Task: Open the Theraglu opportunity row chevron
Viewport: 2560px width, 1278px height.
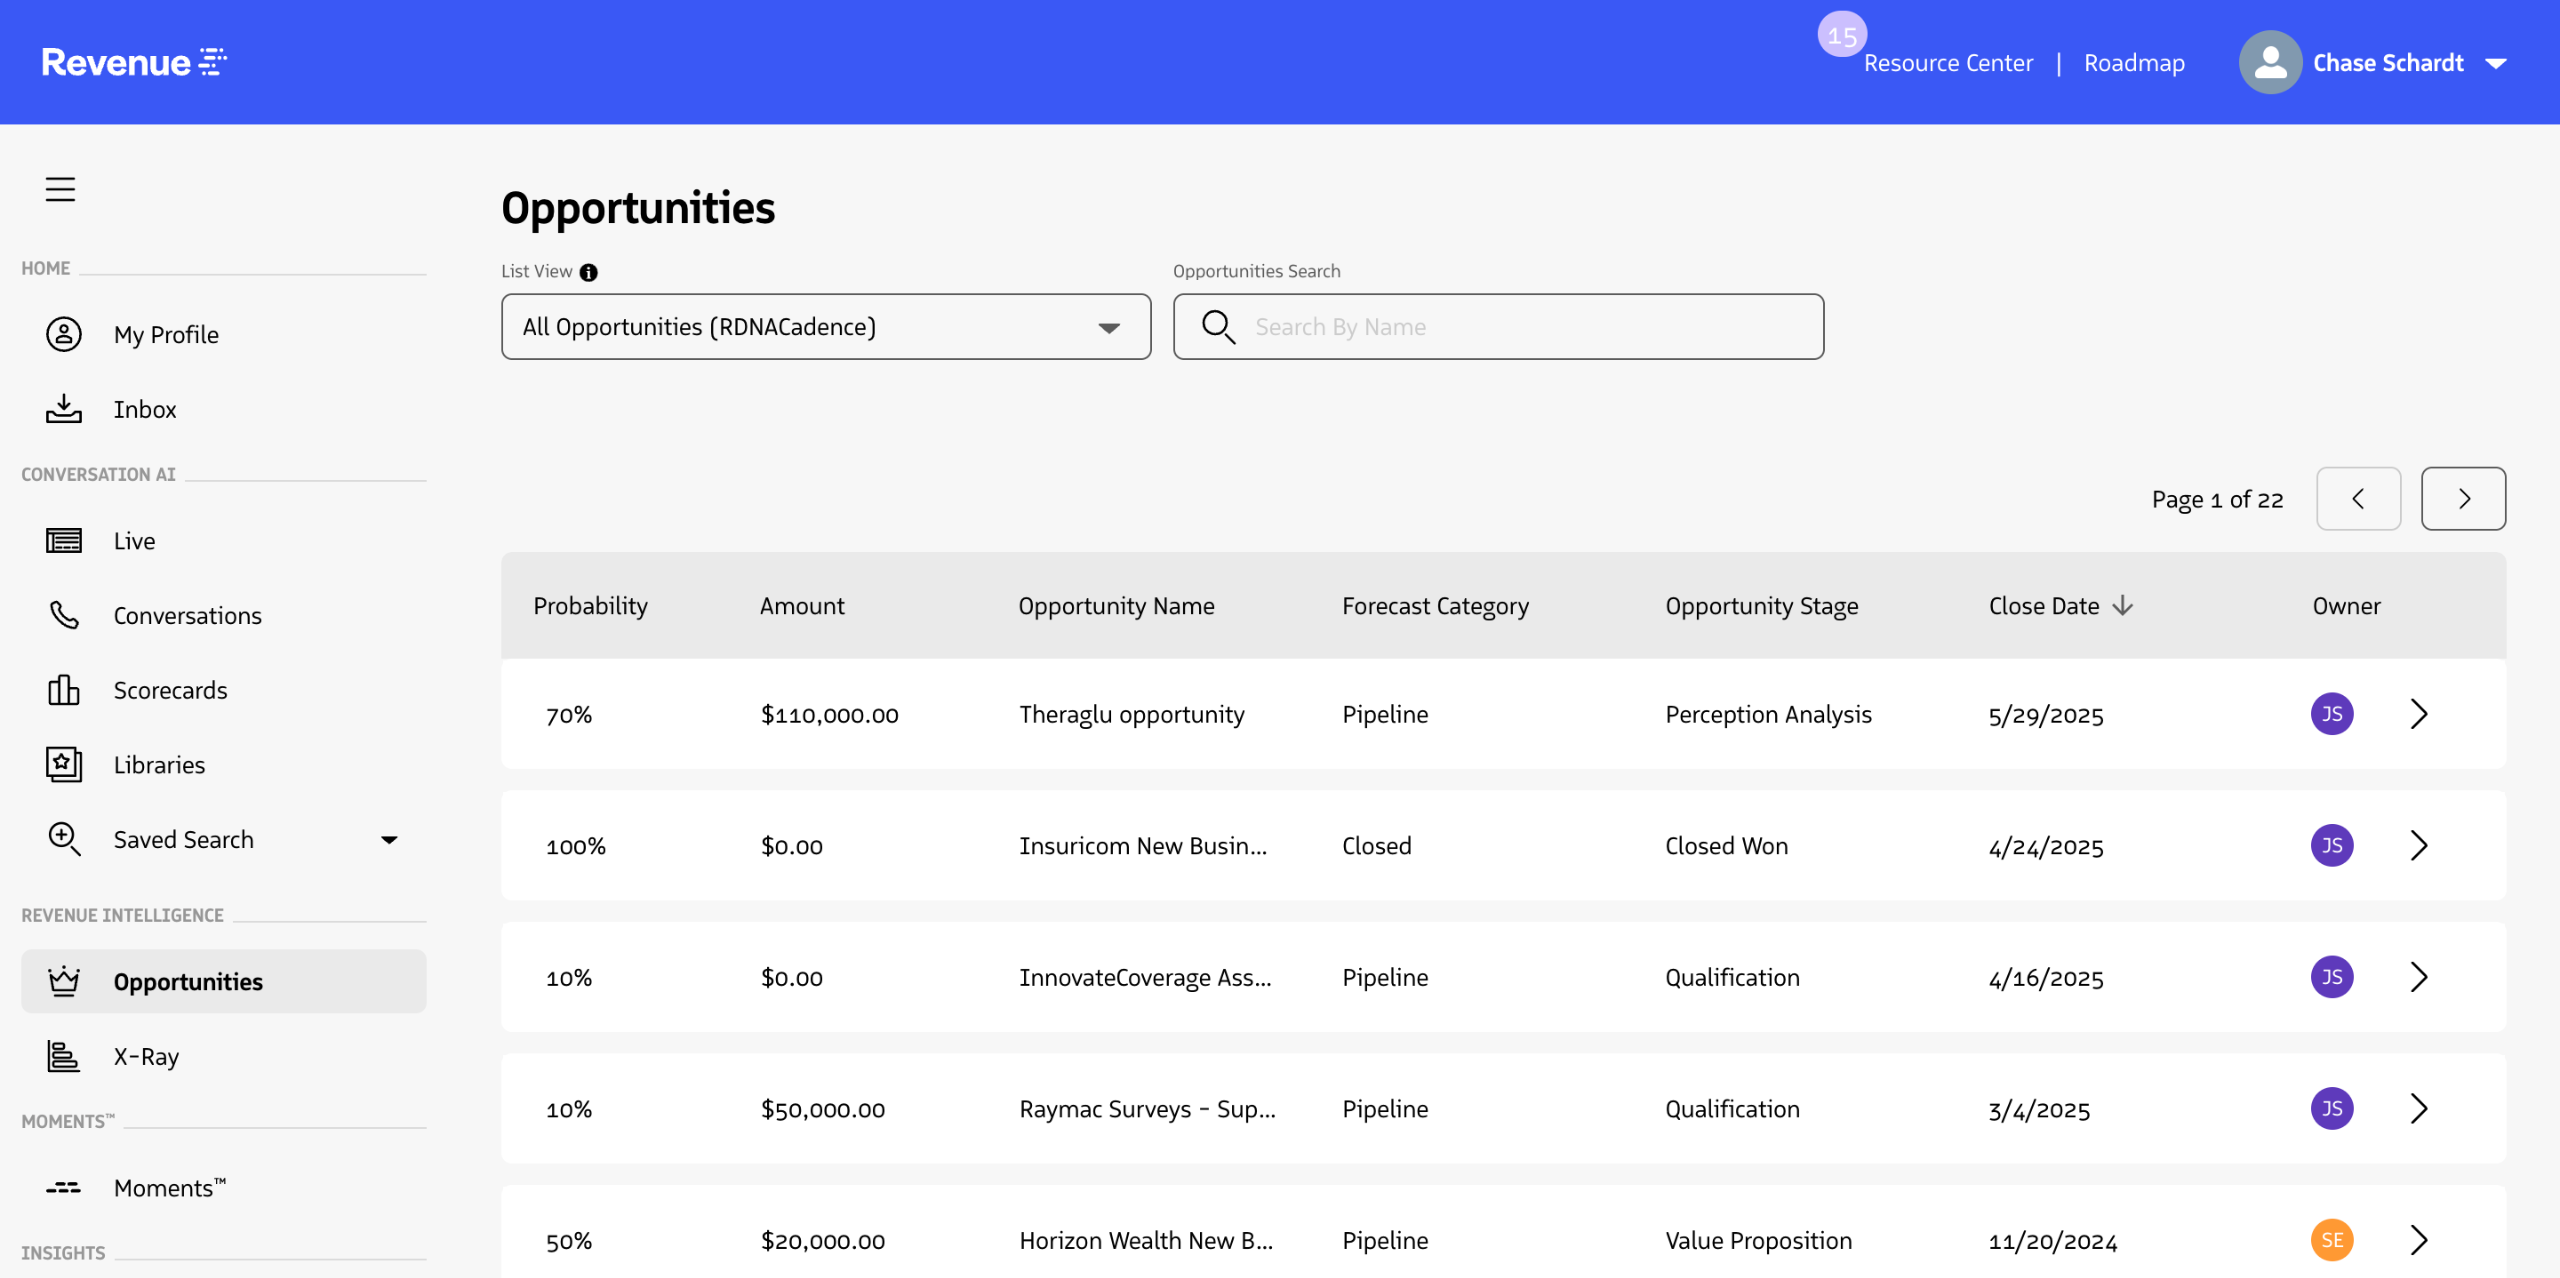Action: (2418, 714)
